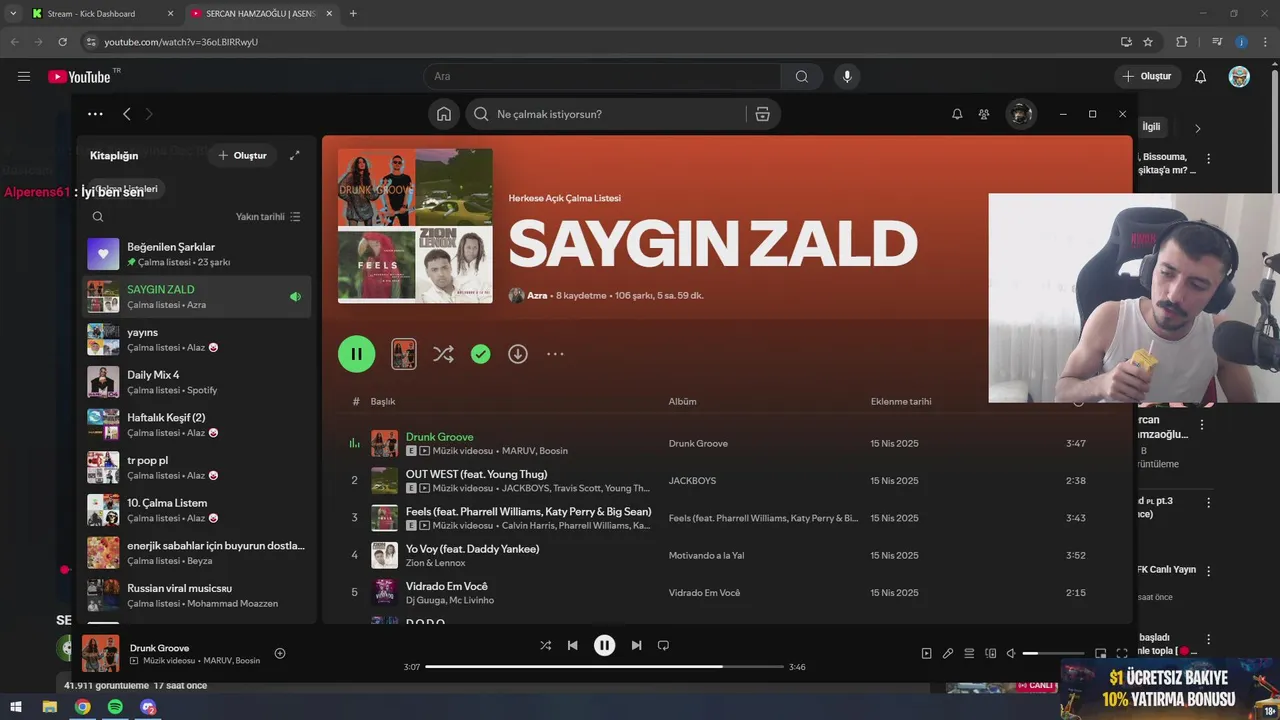Open Motivando a la Yal album
Viewport: 1280px width, 720px height.
(706, 556)
